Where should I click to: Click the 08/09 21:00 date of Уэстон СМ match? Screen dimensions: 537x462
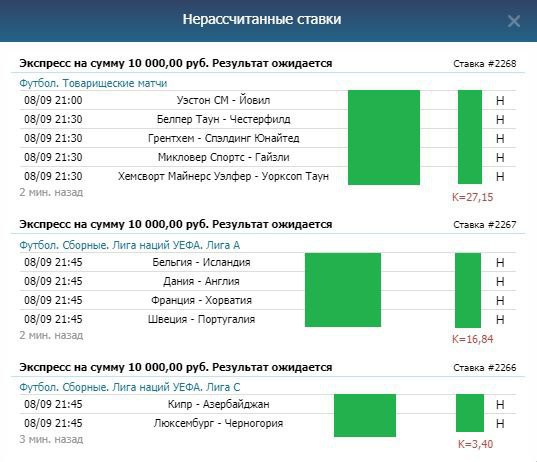[x=53, y=100]
